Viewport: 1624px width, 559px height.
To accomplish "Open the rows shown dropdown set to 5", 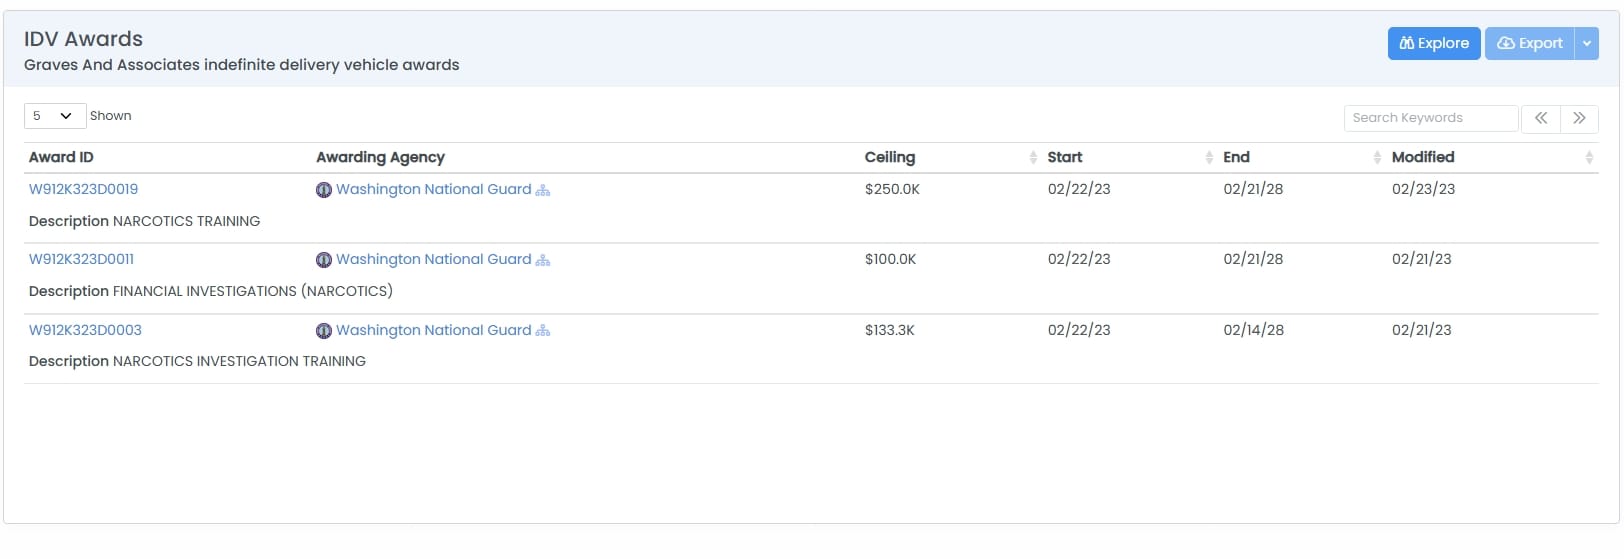I will click(x=54, y=116).
